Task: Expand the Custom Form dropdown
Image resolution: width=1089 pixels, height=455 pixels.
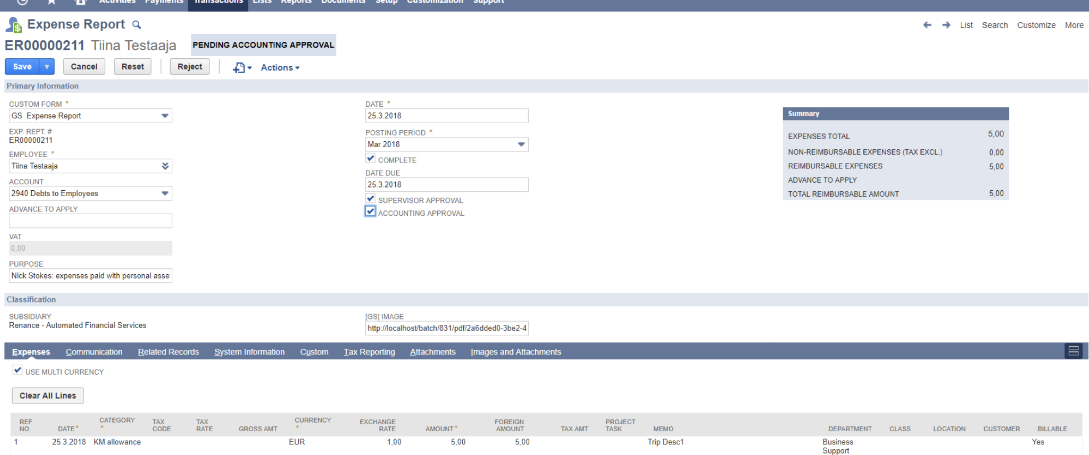Action: (165, 116)
